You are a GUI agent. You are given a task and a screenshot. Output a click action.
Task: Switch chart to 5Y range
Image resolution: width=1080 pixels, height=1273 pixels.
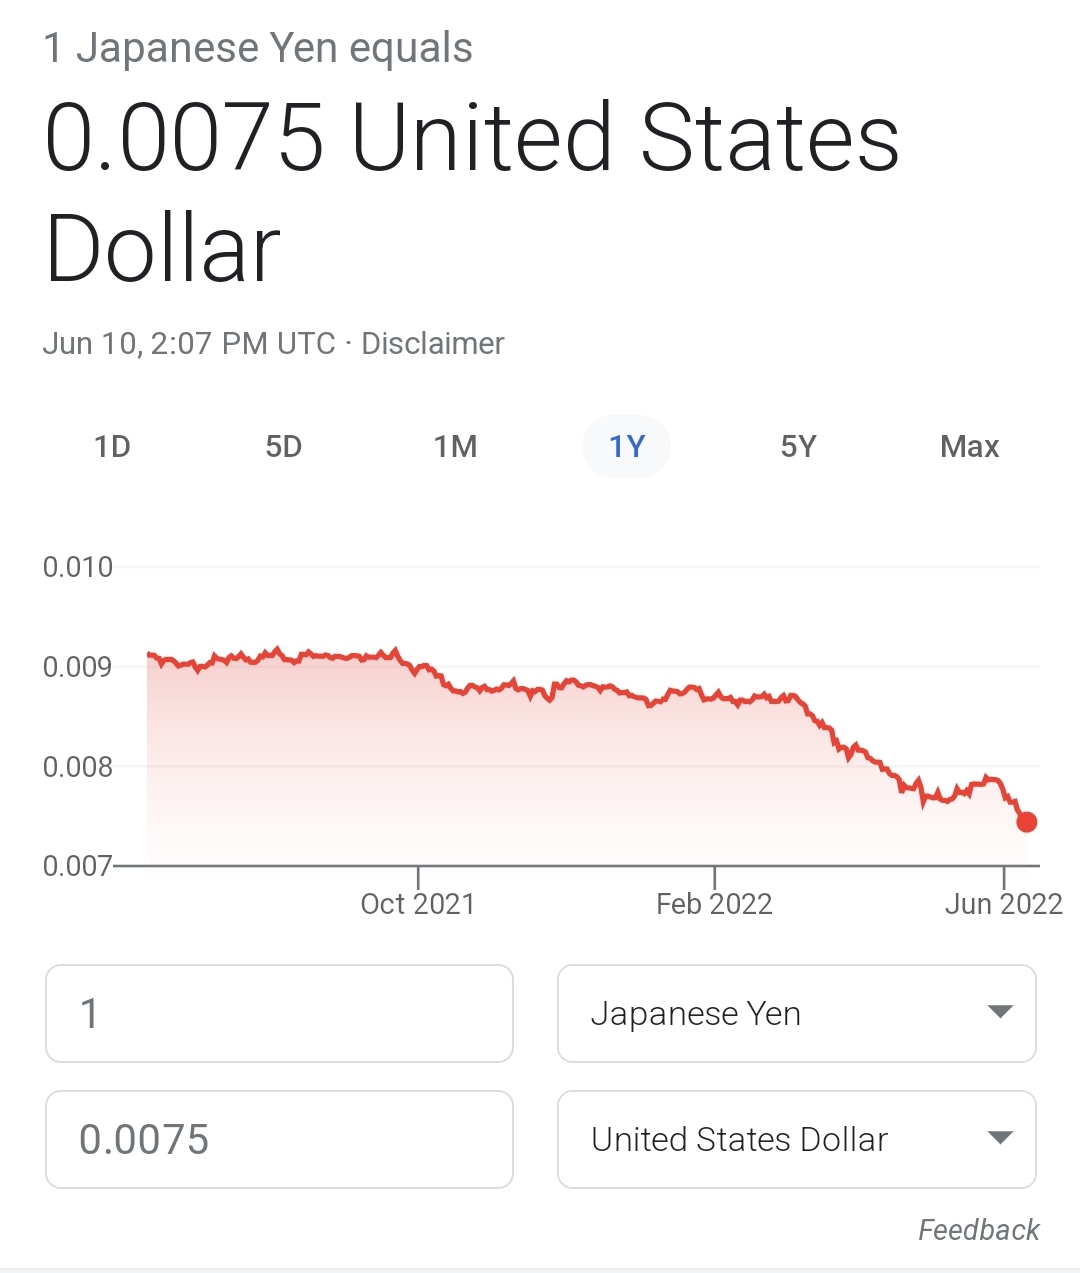[798, 446]
